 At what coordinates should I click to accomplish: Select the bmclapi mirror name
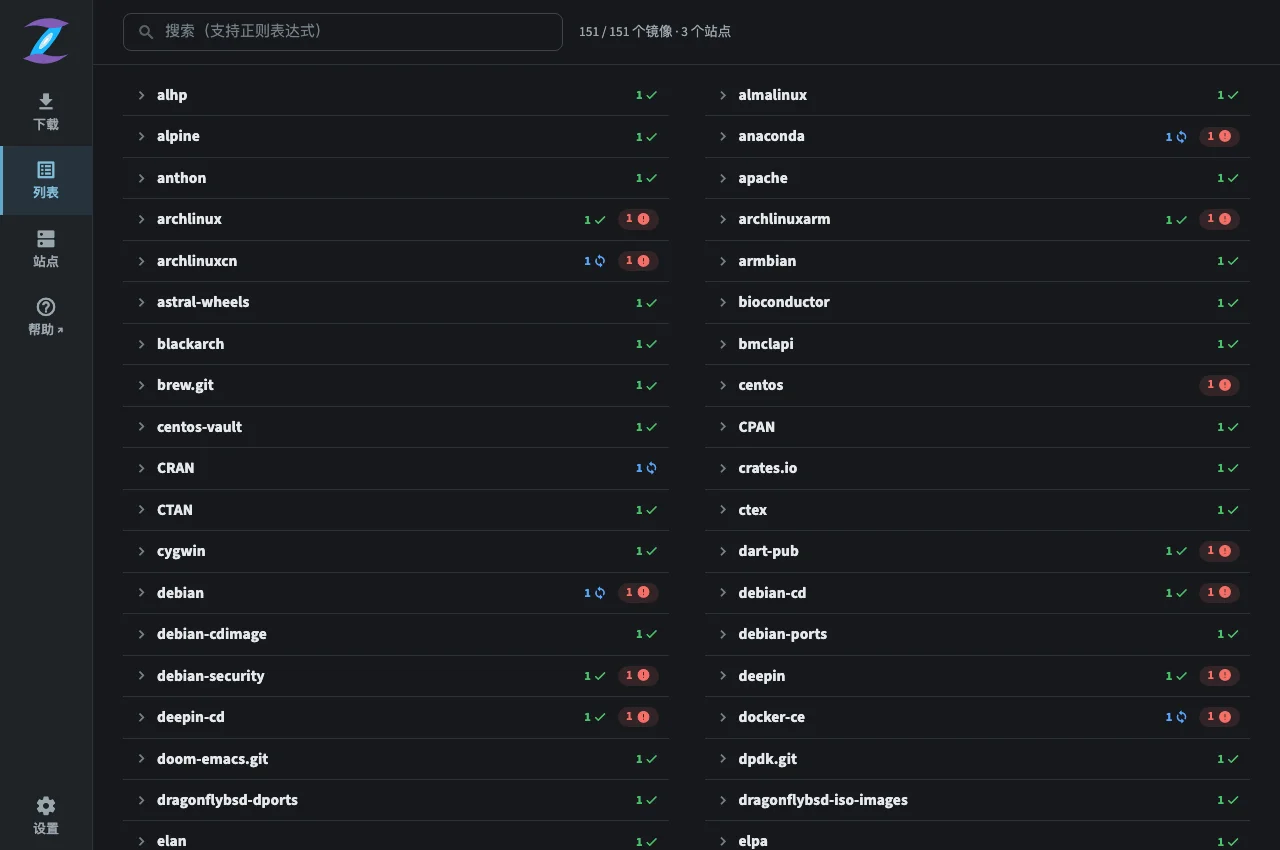point(766,344)
